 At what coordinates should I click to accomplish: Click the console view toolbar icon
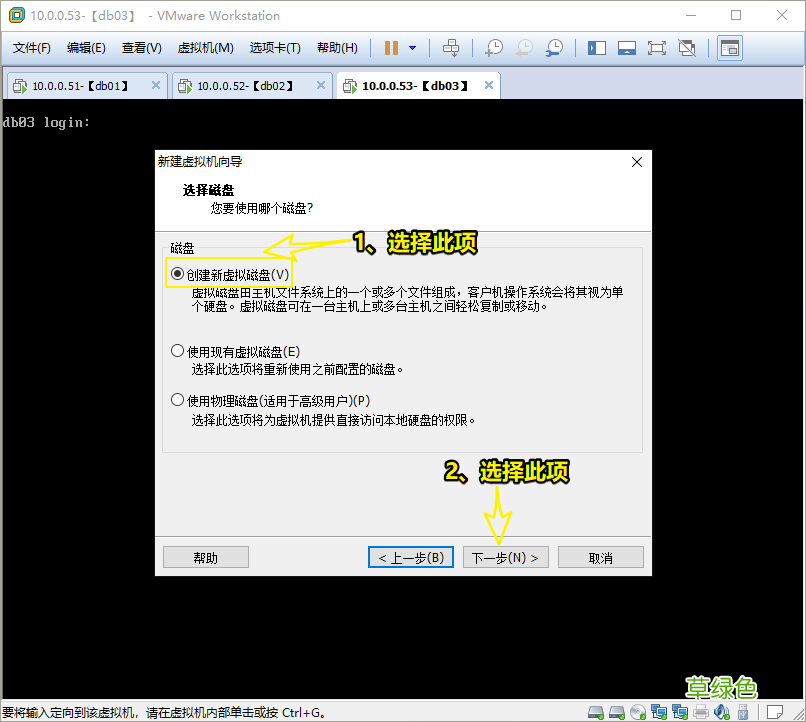click(x=729, y=48)
